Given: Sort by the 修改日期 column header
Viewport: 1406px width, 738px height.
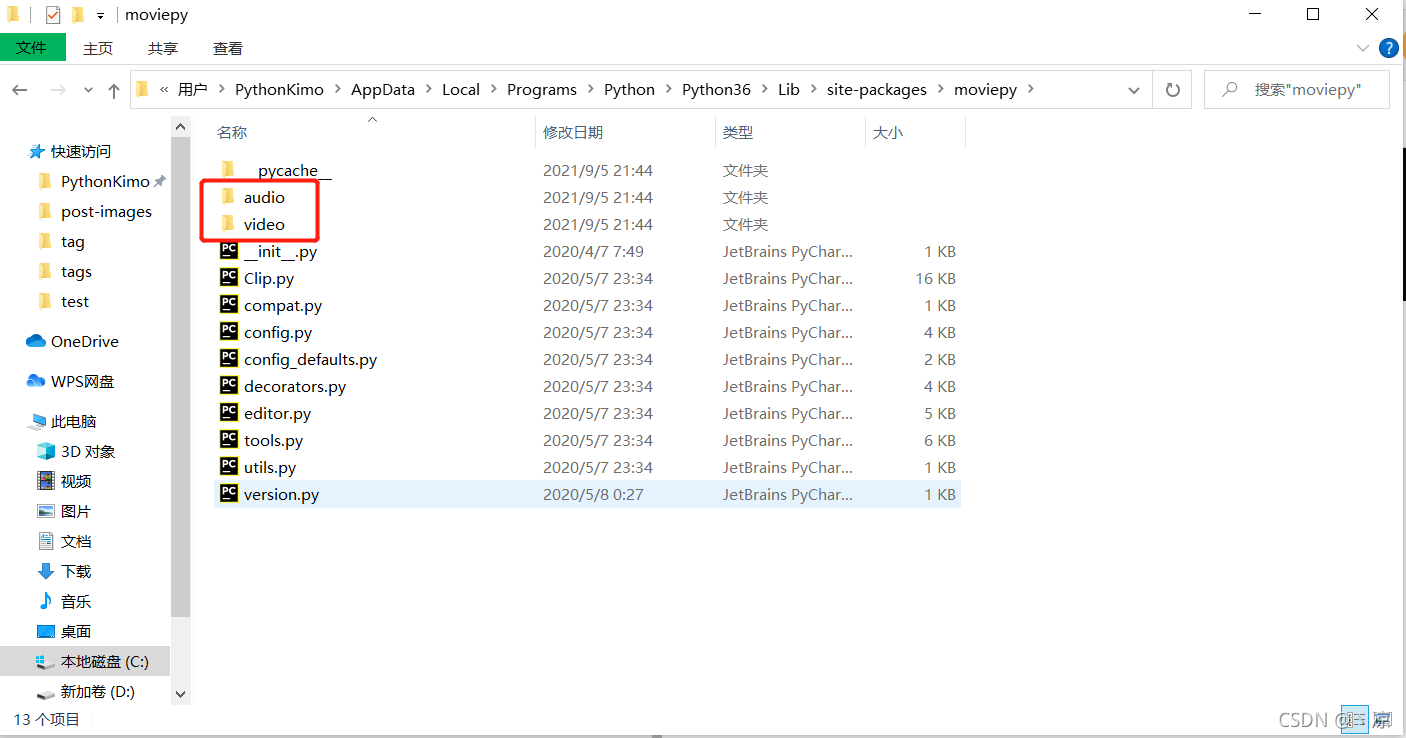Looking at the screenshot, I should (573, 132).
